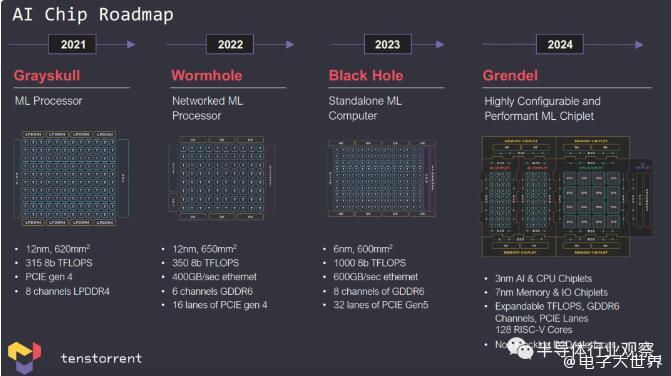The width and height of the screenshot is (671, 376).
Task: Open the Grendel chiplet diagram
Action: (x=567, y=196)
